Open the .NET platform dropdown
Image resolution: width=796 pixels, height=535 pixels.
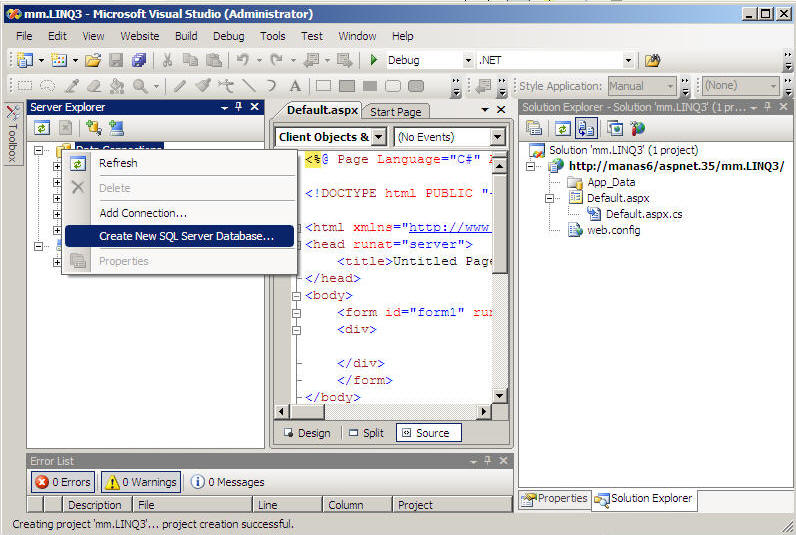[628, 60]
